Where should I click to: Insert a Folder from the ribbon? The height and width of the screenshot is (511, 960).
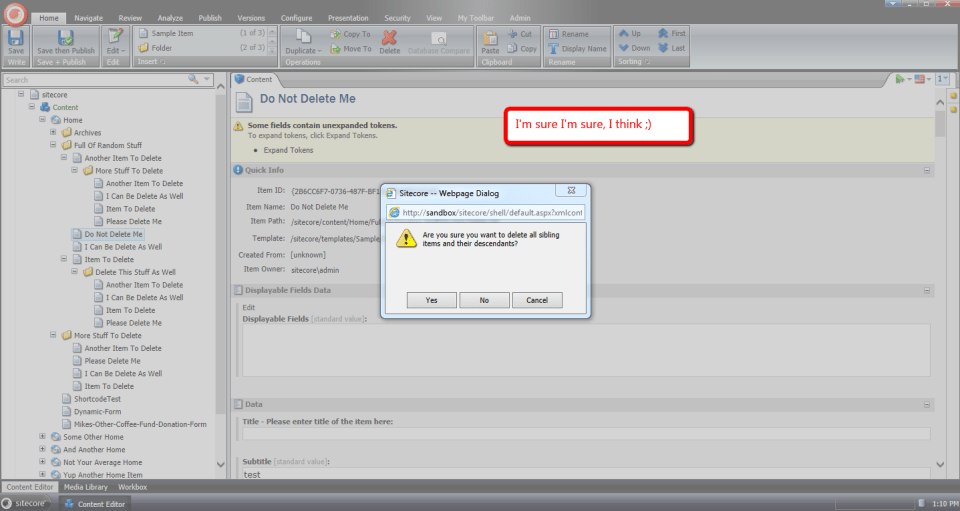point(155,48)
